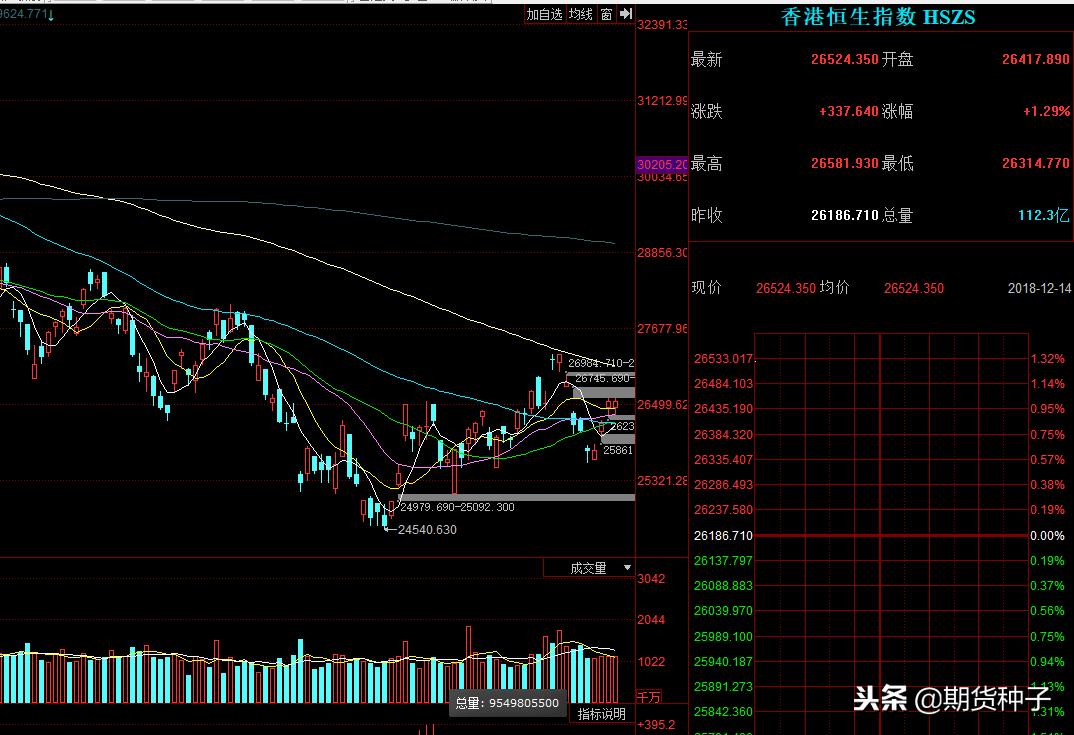Click the 28856.30 price axis label

(x=662, y=253)
